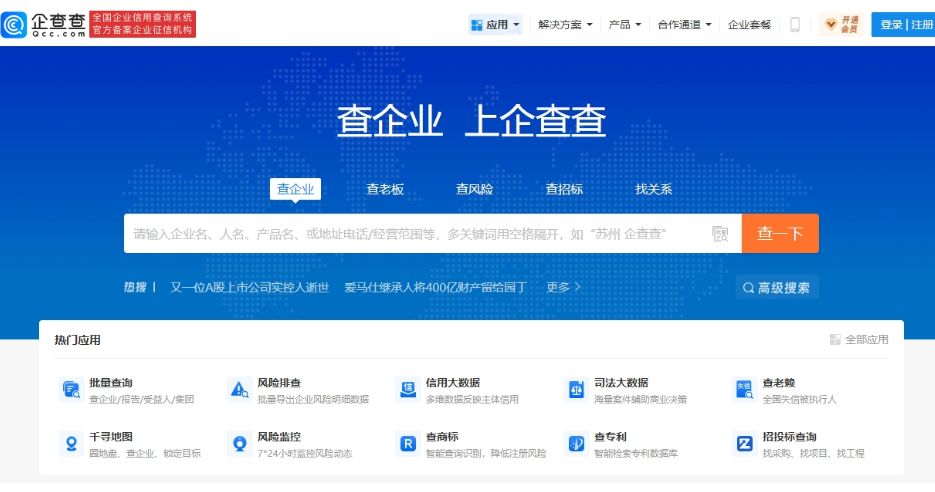Open 高级搜索 advanced search
The image size is (935, 492).
[777, 287]
